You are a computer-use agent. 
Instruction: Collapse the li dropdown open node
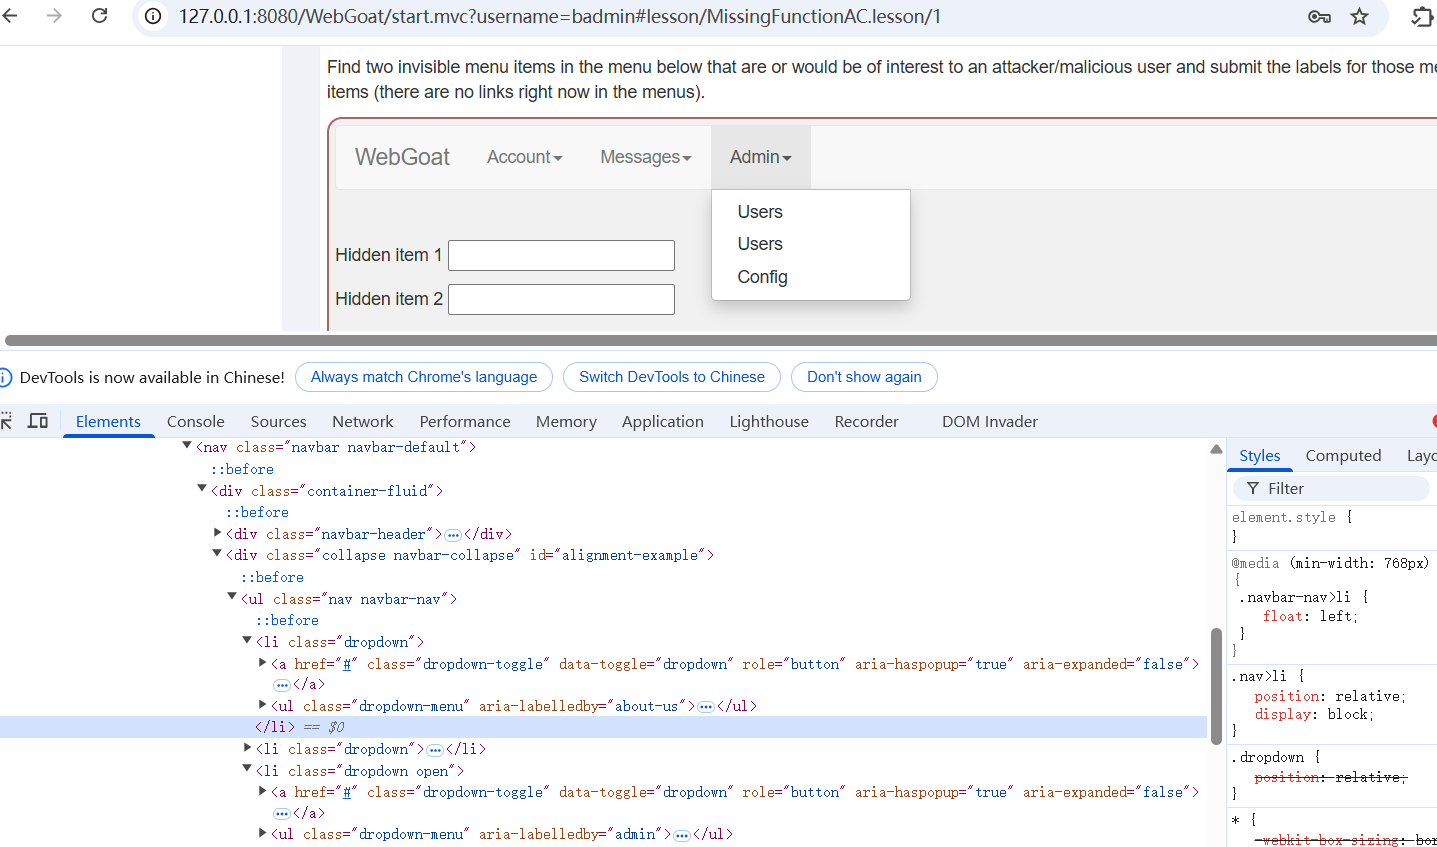pos(246,770)
